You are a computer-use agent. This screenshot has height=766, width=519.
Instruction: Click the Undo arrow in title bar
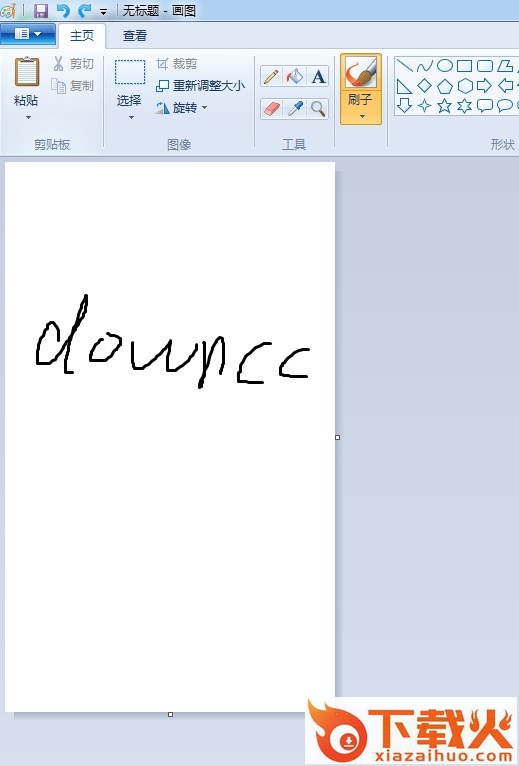tap(63, 10)
